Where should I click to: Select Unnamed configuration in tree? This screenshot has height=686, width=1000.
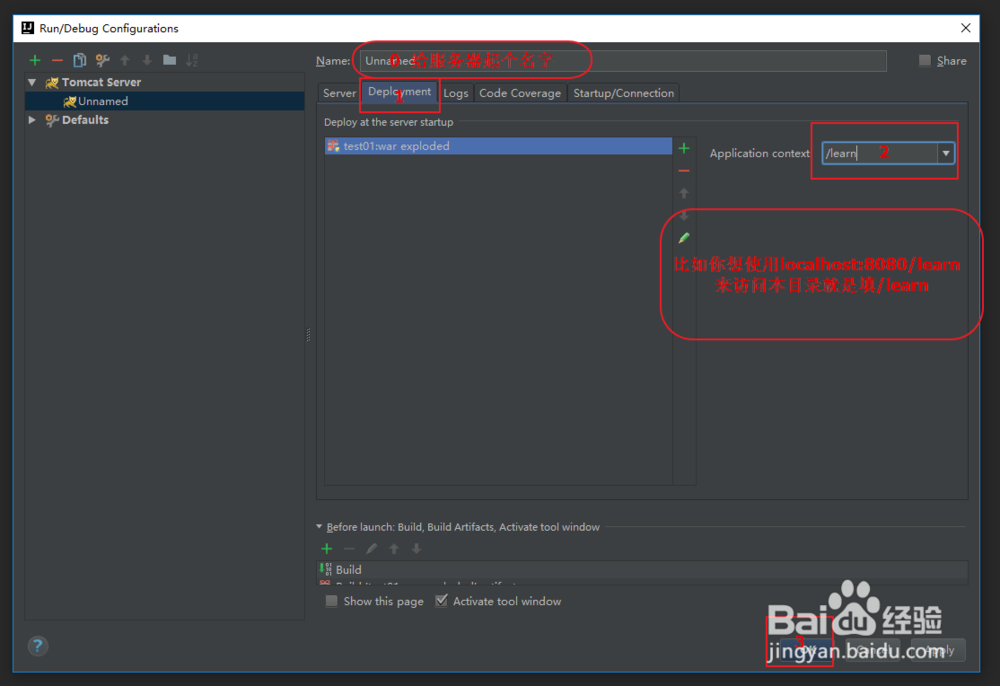pyautogui.click(x=165, y=101)
